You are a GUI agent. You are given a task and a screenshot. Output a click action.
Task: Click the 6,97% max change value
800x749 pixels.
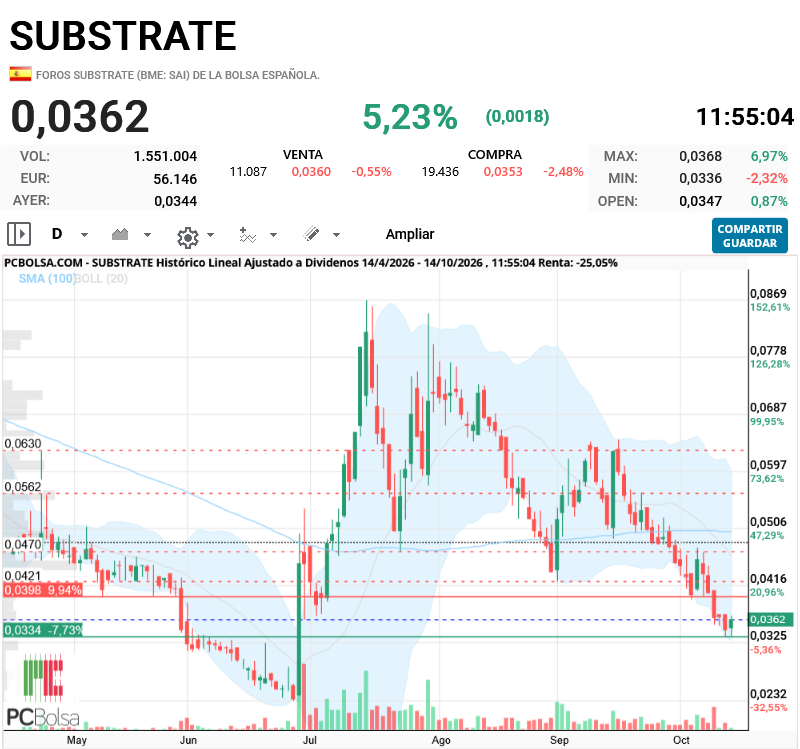point(769,156)
